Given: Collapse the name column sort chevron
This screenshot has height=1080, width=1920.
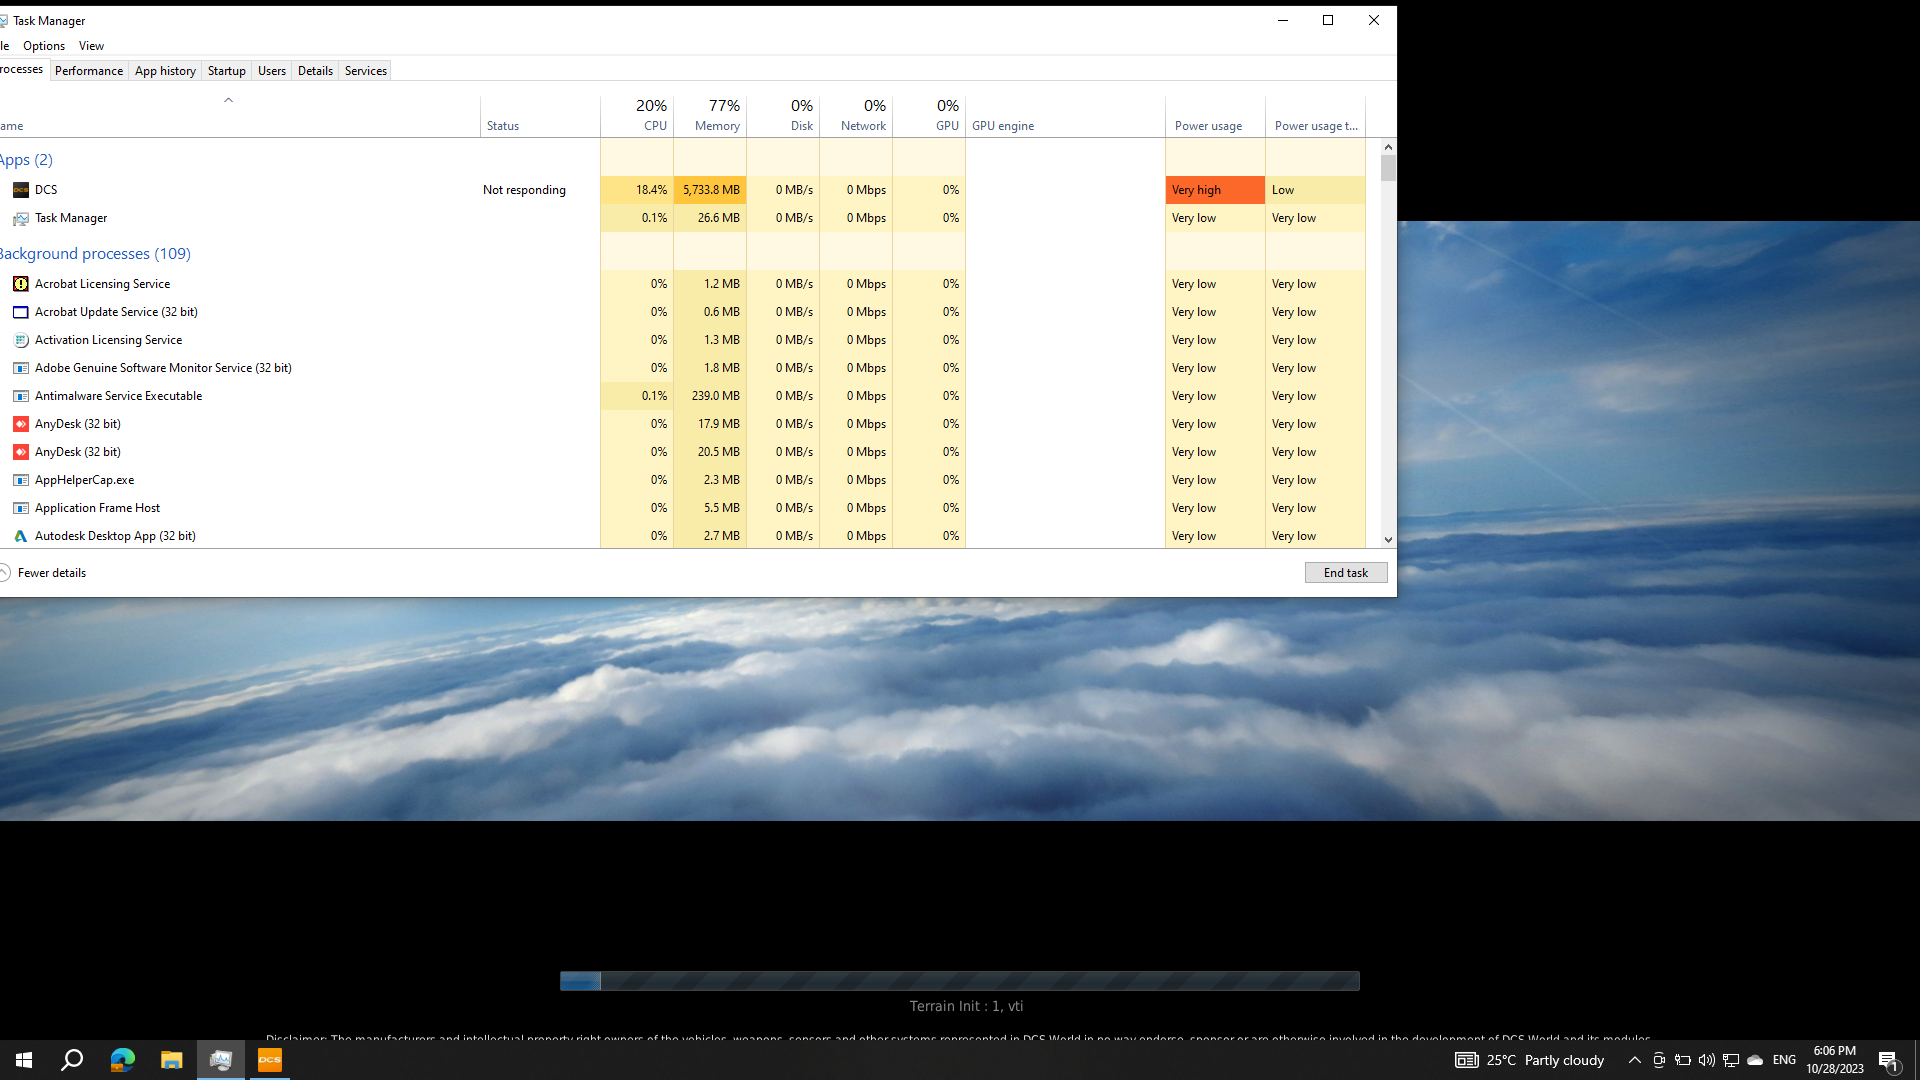Looking at the screenshot, I should (228, 100).
